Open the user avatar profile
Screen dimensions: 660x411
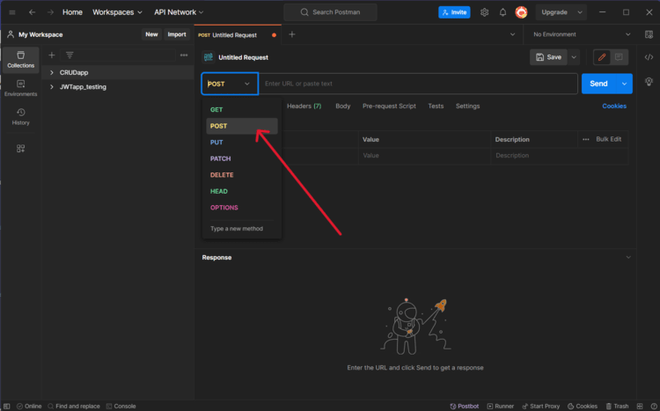click(521, 12)
